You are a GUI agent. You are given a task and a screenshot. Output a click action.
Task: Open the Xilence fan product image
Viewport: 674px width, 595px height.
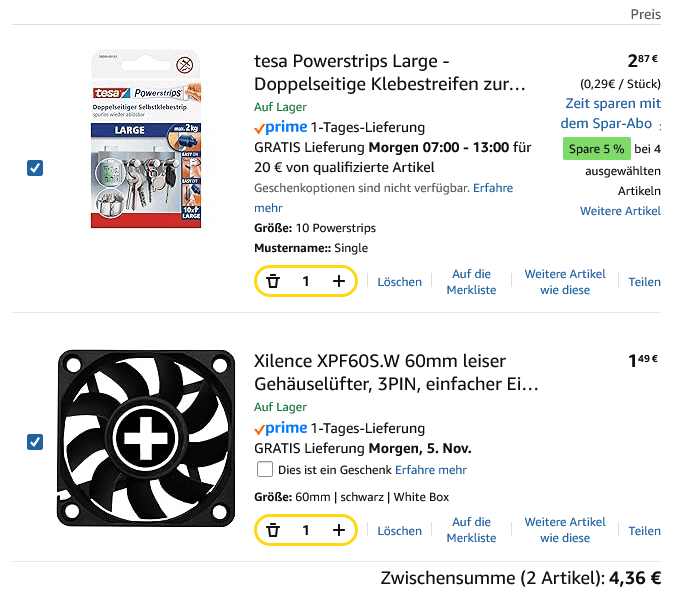pos(146,437)
